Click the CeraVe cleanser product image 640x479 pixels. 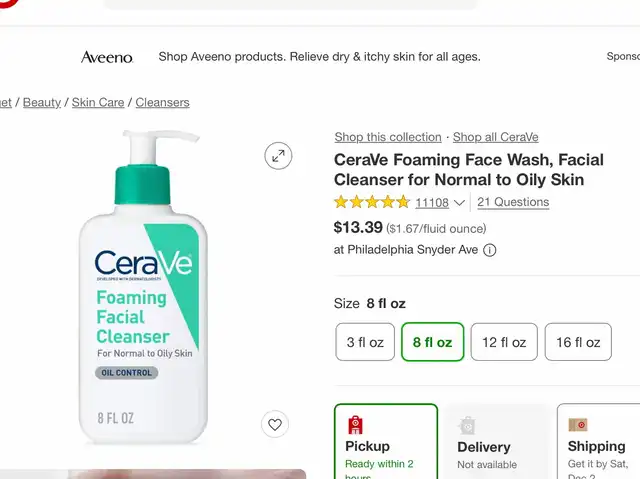tap(143, 290)
